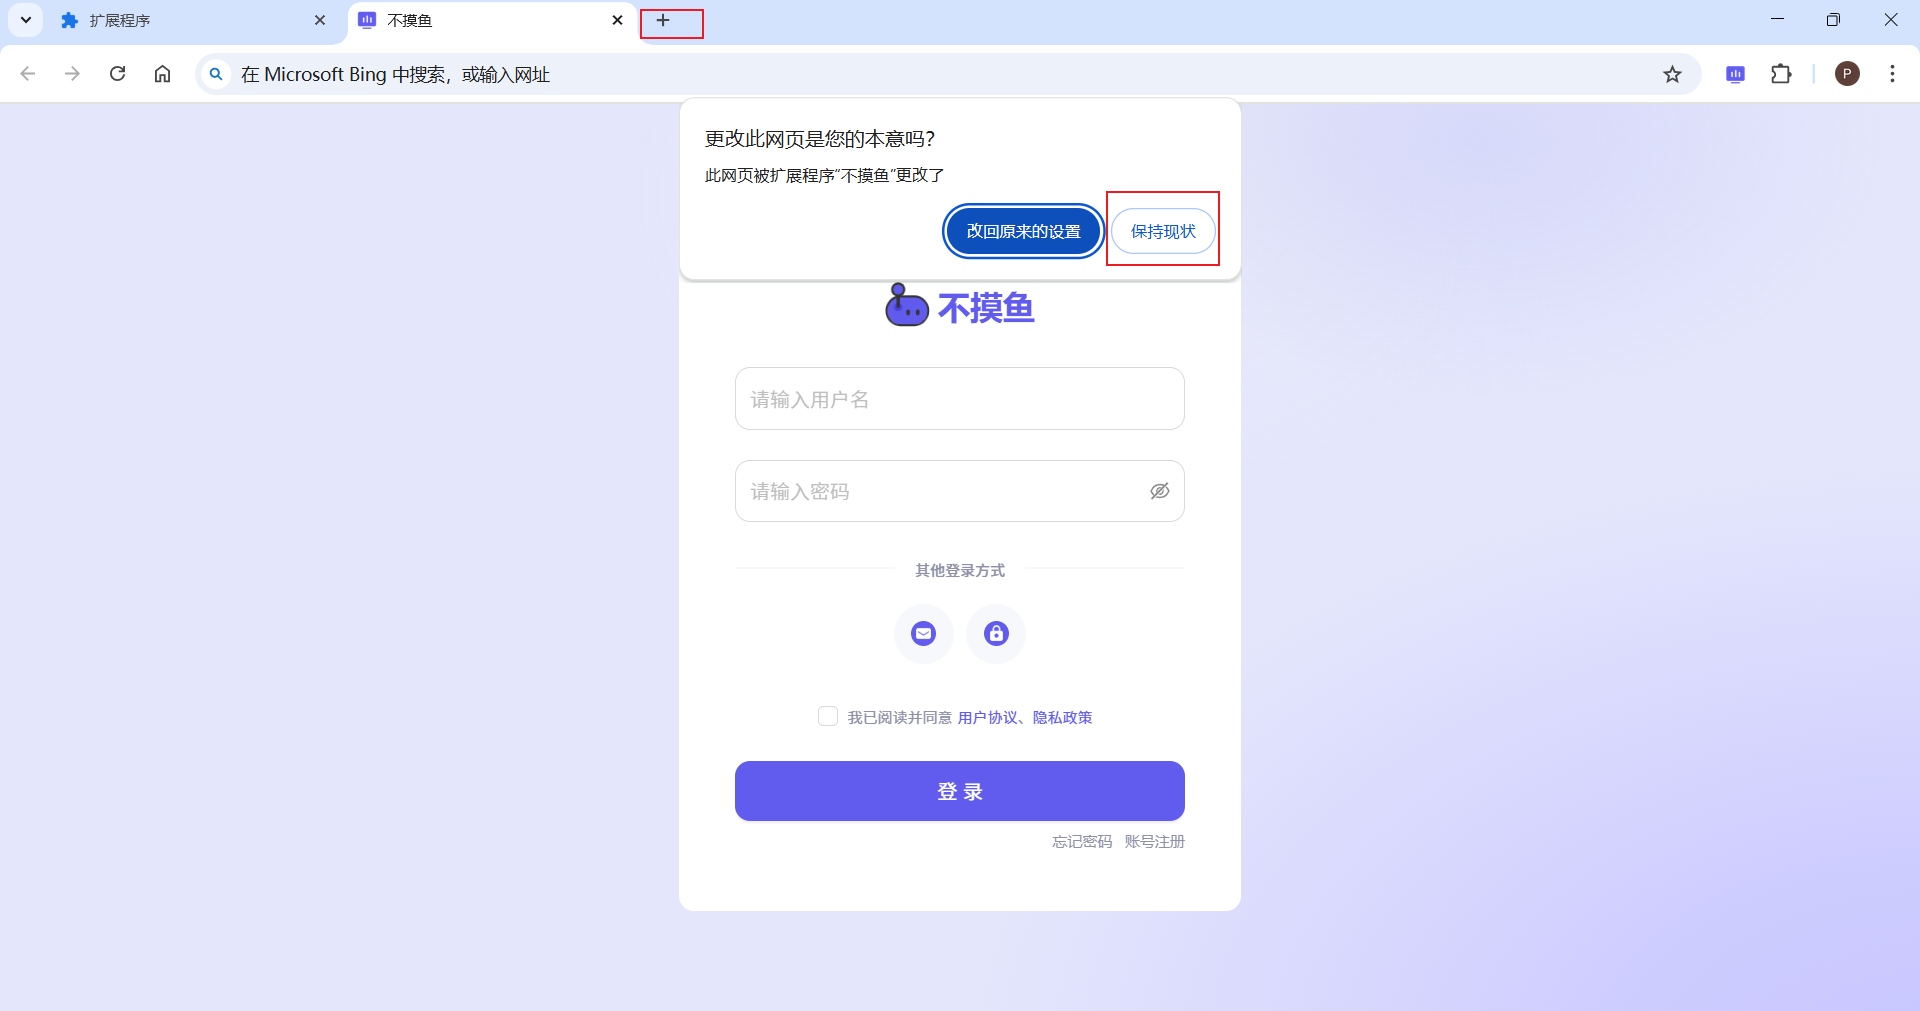Open the tab search dropdown arrow
Image resolution: width=1920 pixels, height=1011 pixels.
tap(26, 20)
